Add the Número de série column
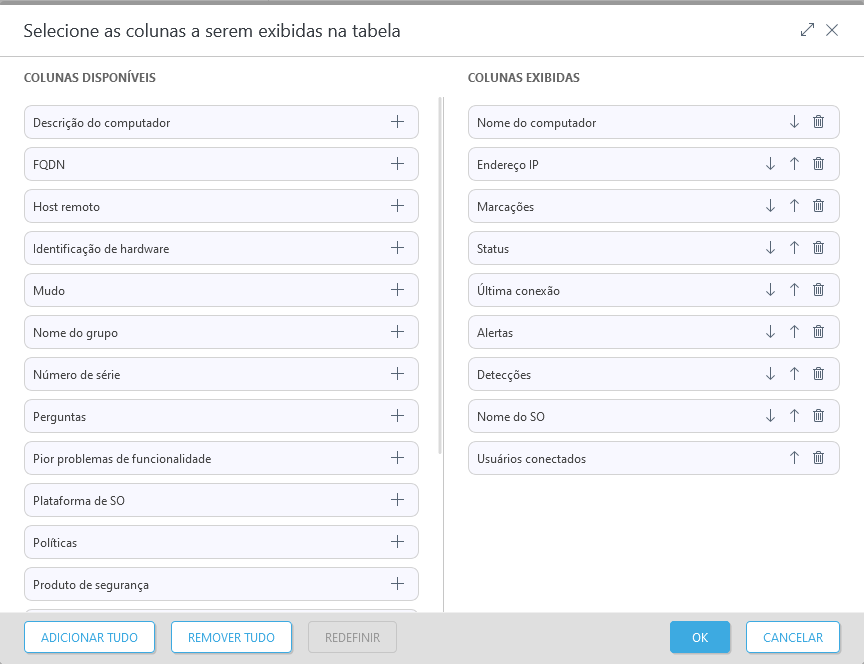 [397, 374]
